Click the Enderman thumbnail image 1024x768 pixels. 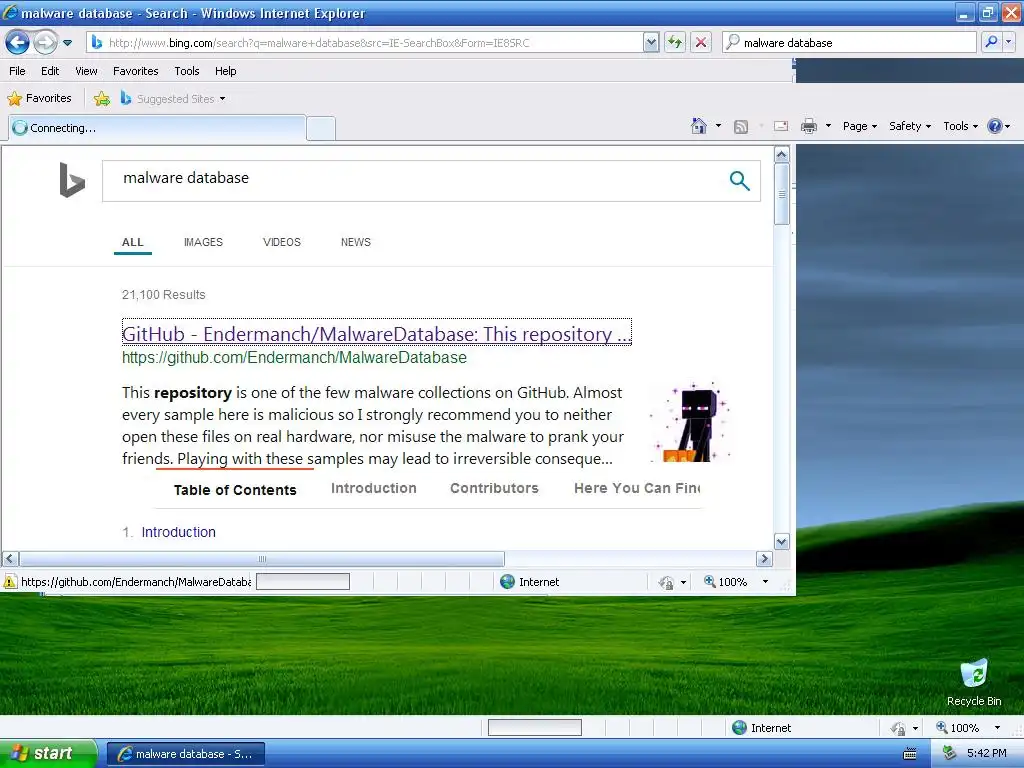point(691,423)
